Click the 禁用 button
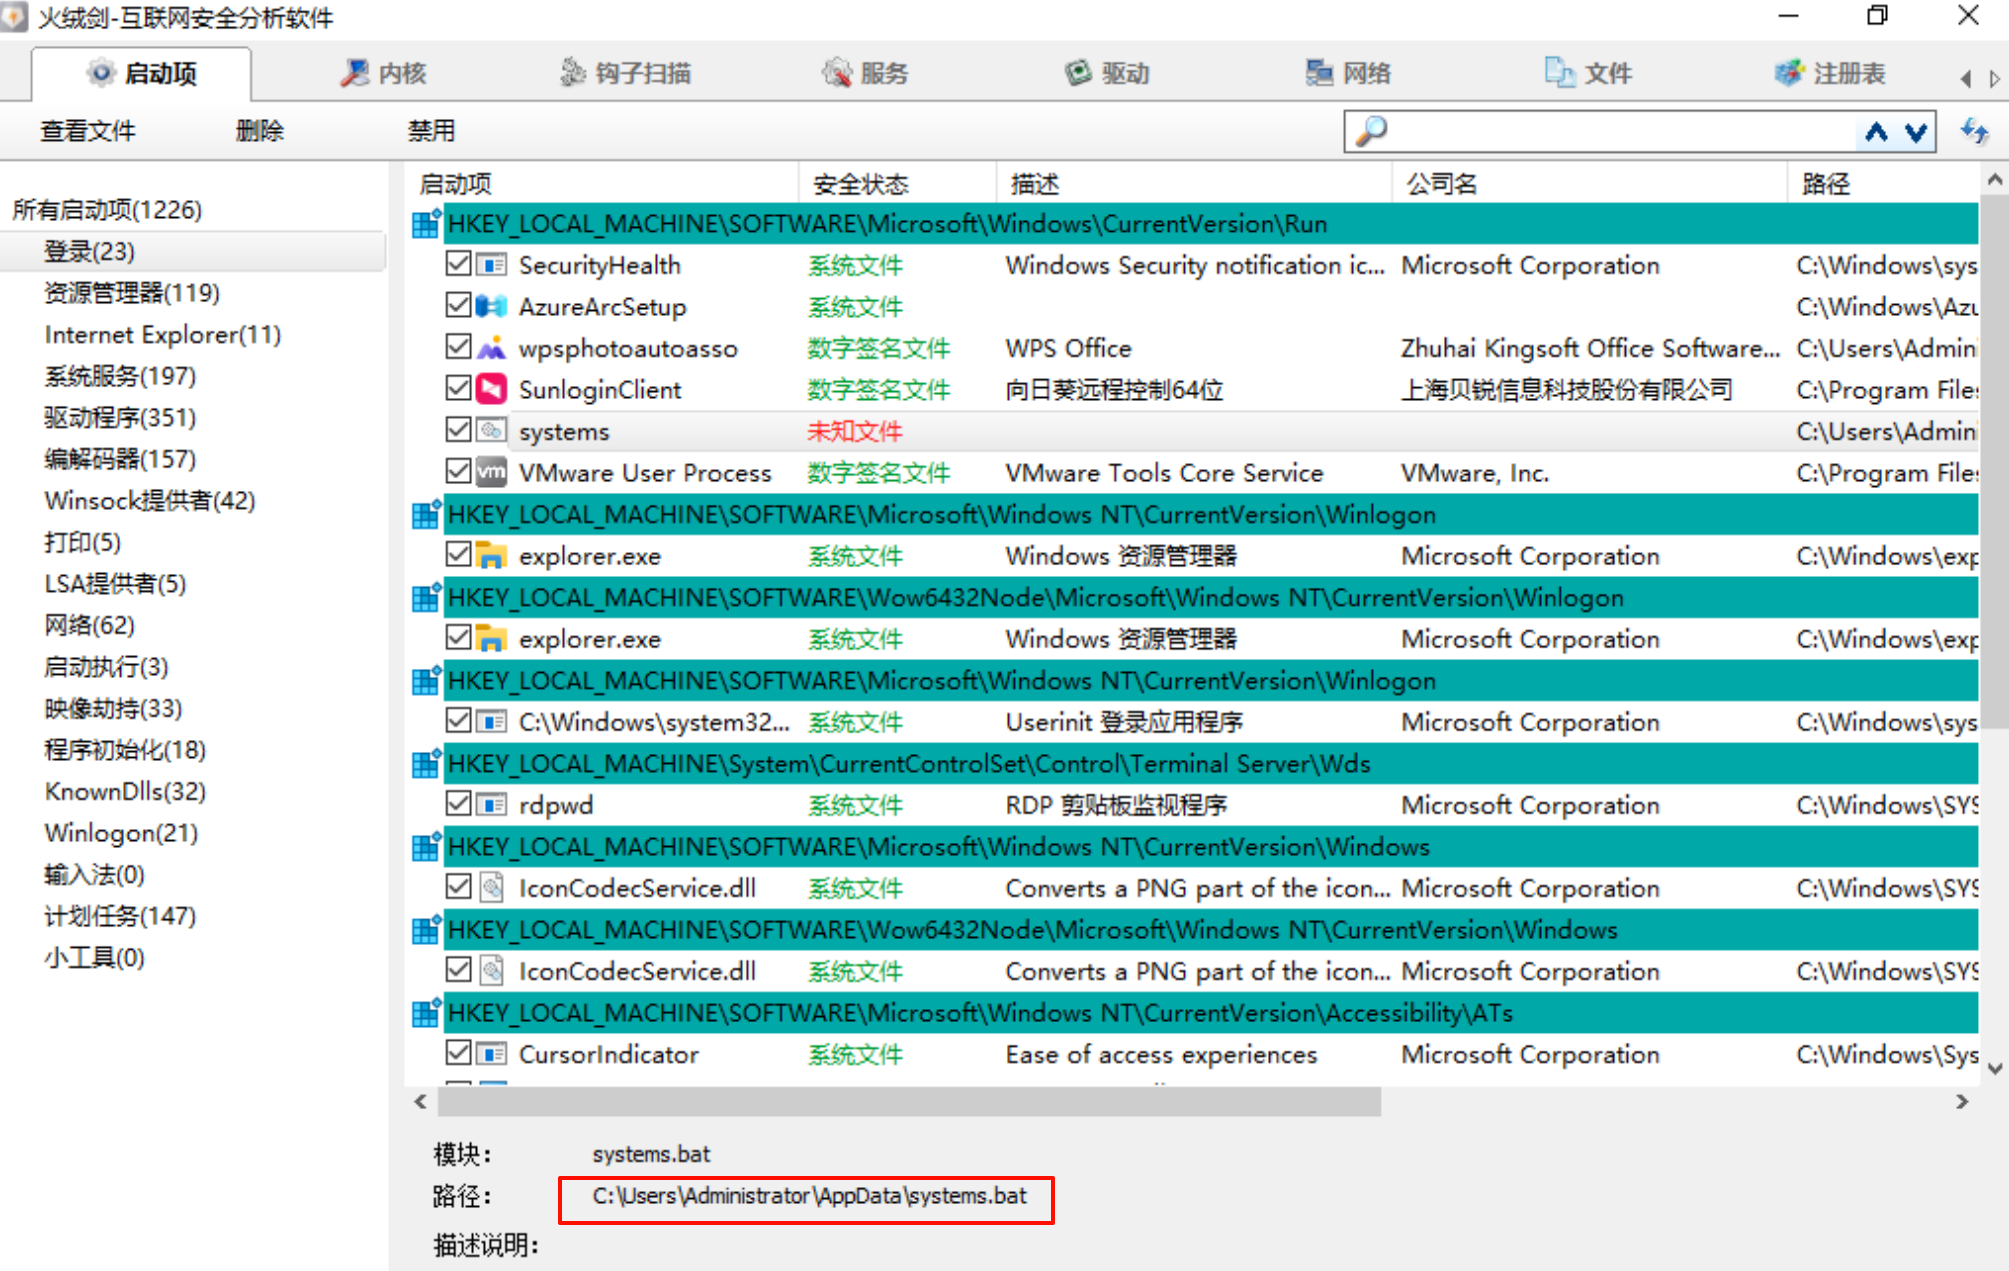Viewport: 2009px width, 1271px height. point(432,131)
